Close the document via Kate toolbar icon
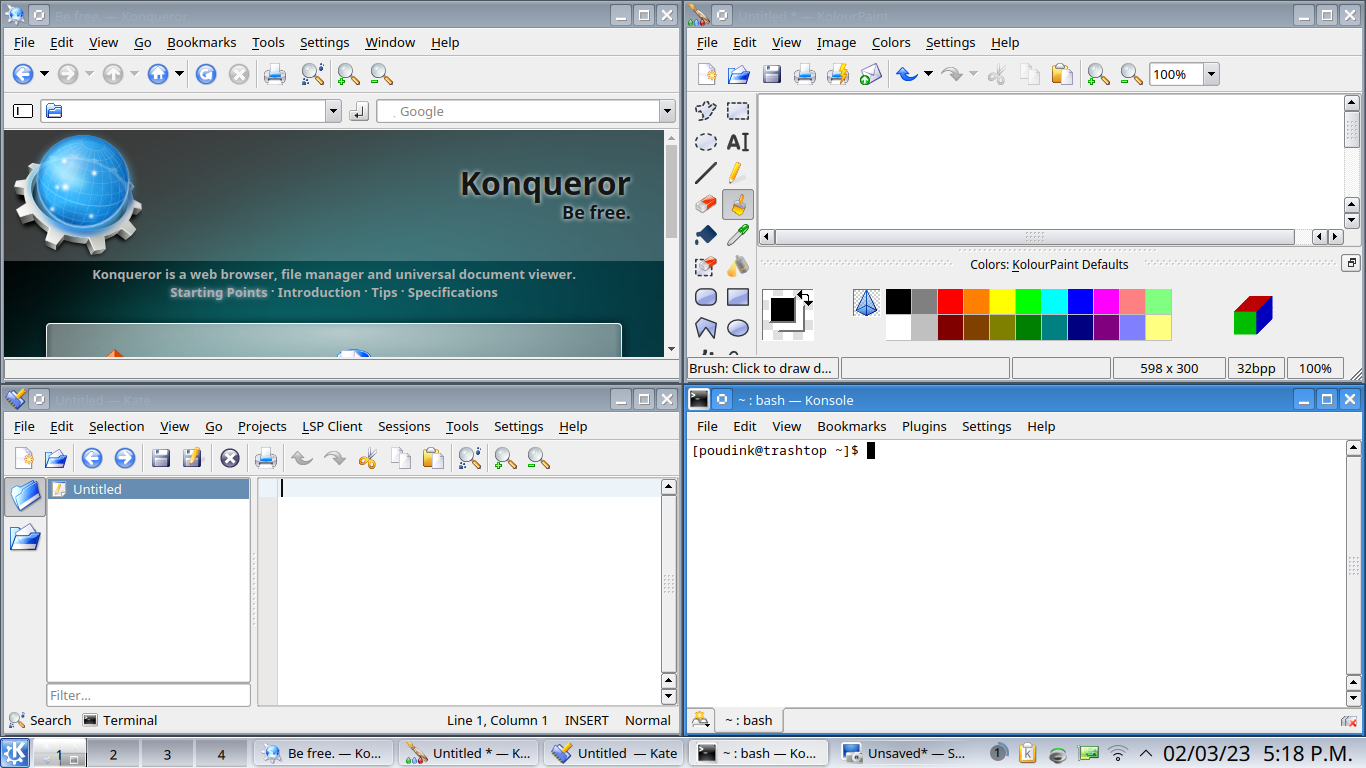 tap(230, 458)
